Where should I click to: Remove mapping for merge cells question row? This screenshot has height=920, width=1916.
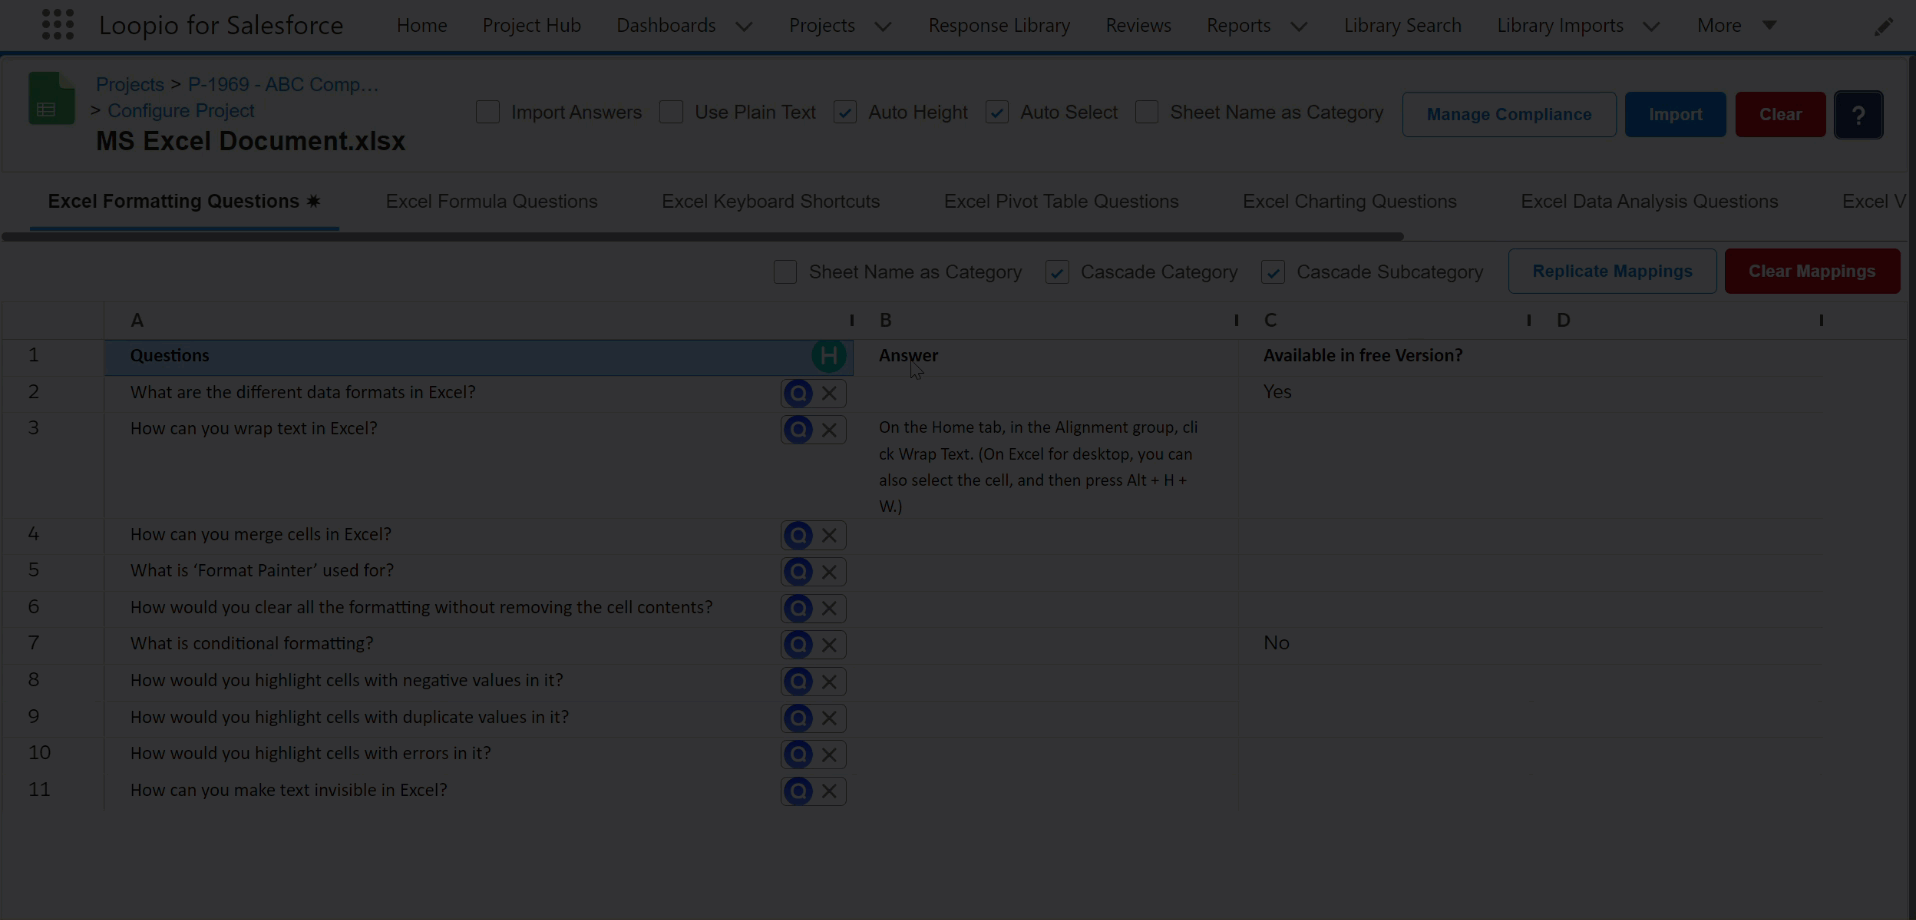(x=829, y=535)
